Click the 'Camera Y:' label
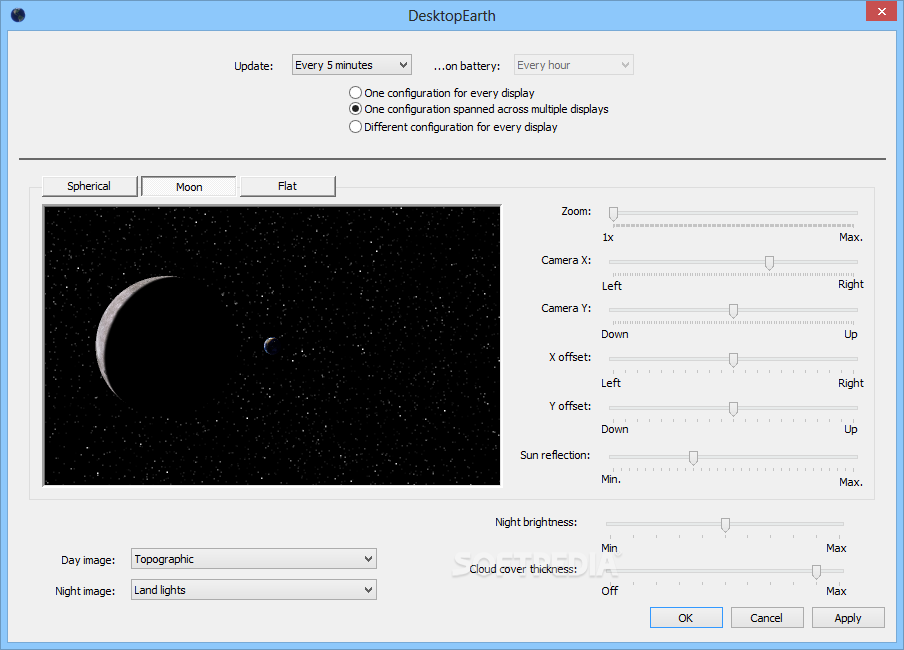904x650 pixels. tap(566, 308)
